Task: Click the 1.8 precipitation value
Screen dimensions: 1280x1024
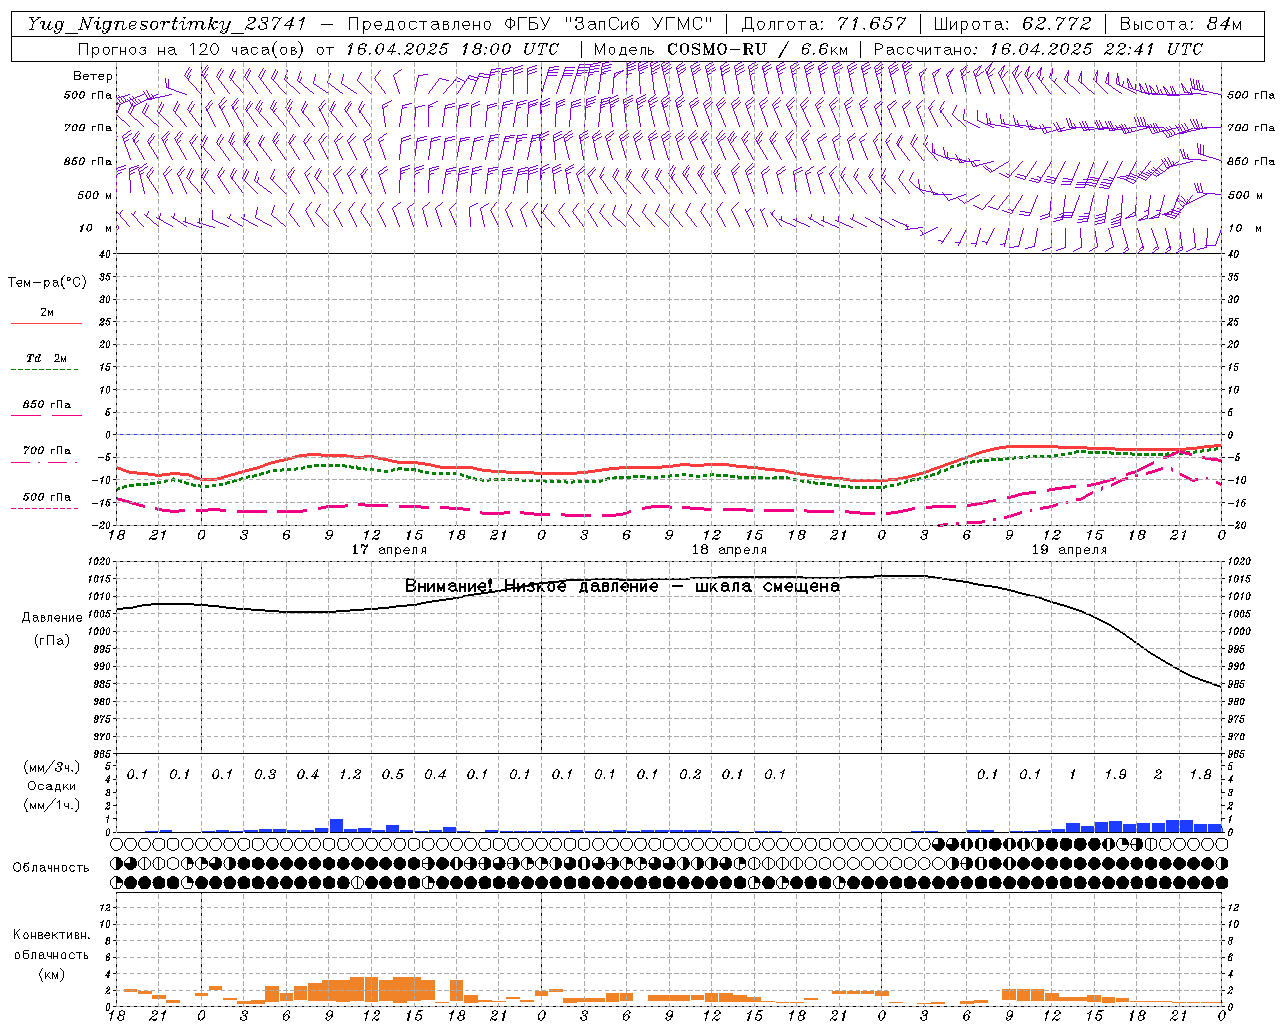Action: (x=1200, y=775)
